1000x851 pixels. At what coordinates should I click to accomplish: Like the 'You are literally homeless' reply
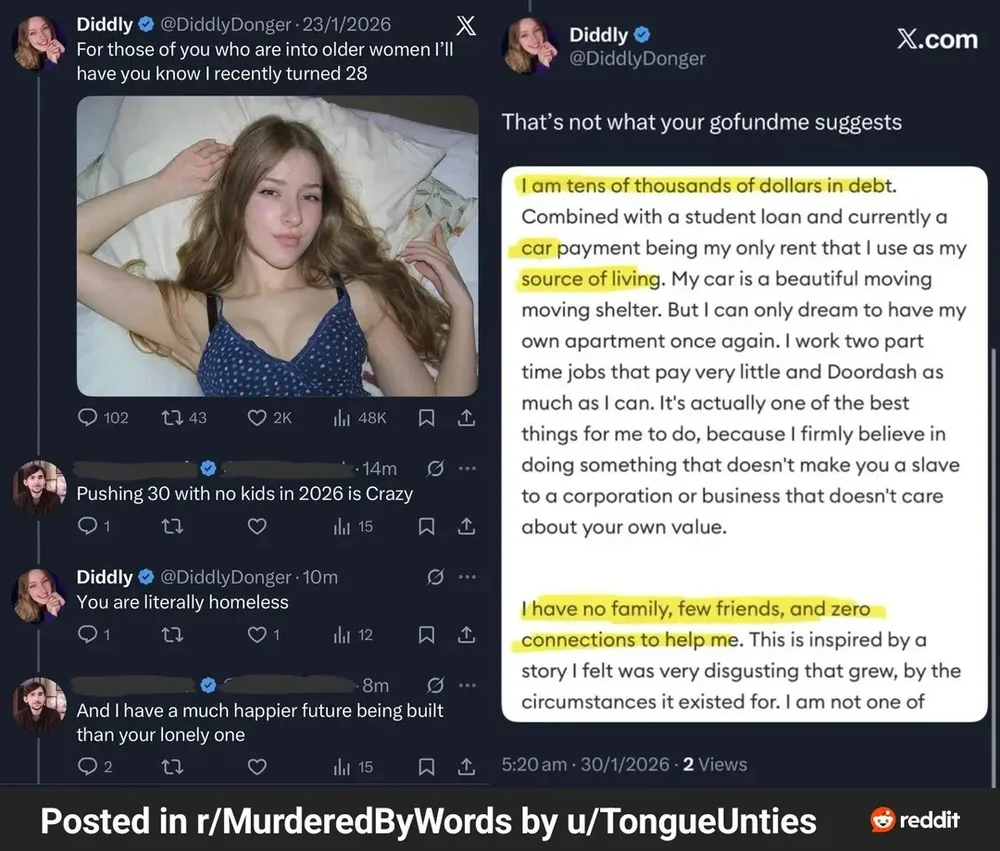tap(257, 634)
